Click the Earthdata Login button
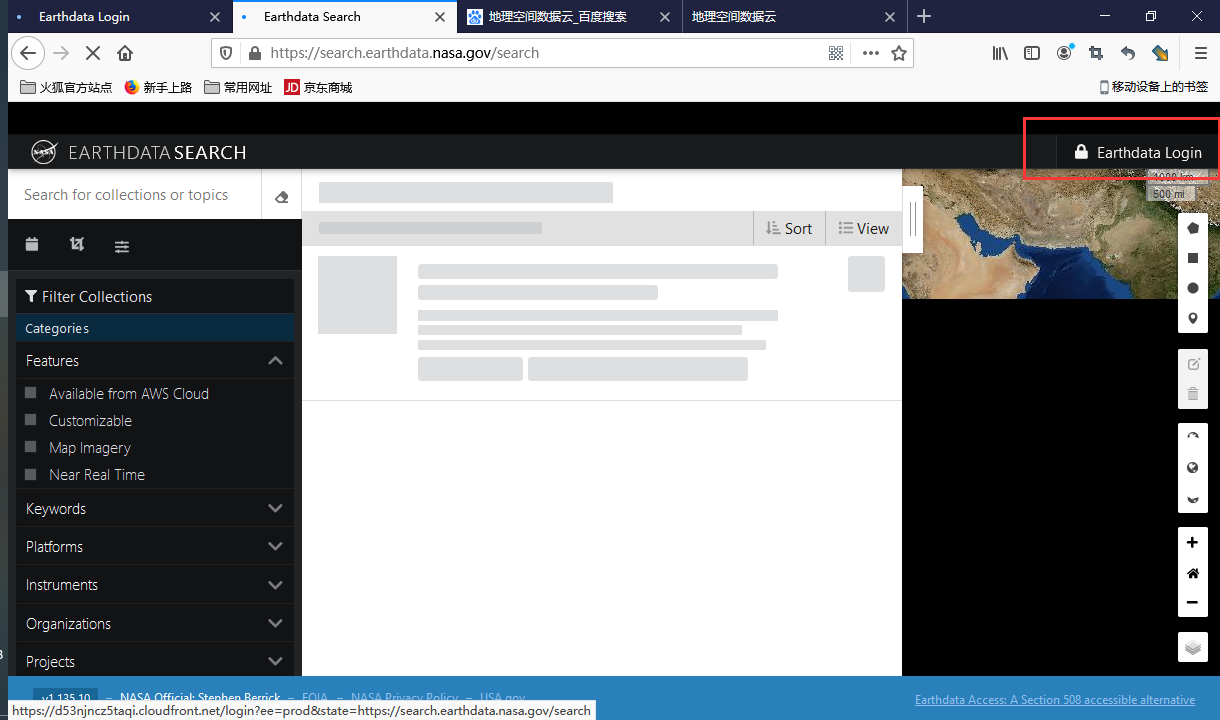Image resolution: width=1220 pixels, height=720 pixels. click(x=1136, y=152)
